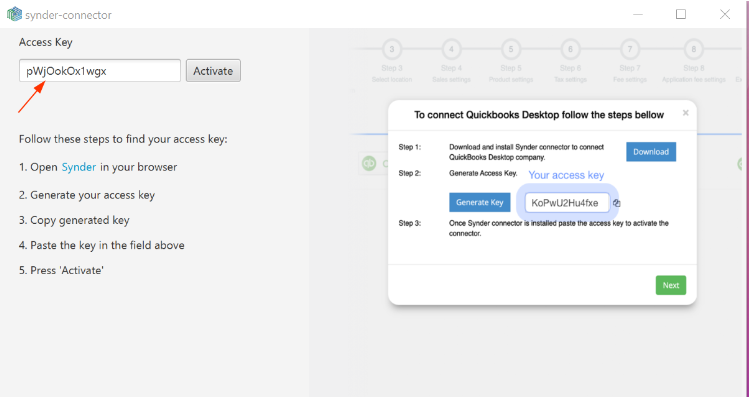This screenshot has width=749, height=397.
Task: Select Step 3 Select location circle
Action: click(x=392, y=49)
